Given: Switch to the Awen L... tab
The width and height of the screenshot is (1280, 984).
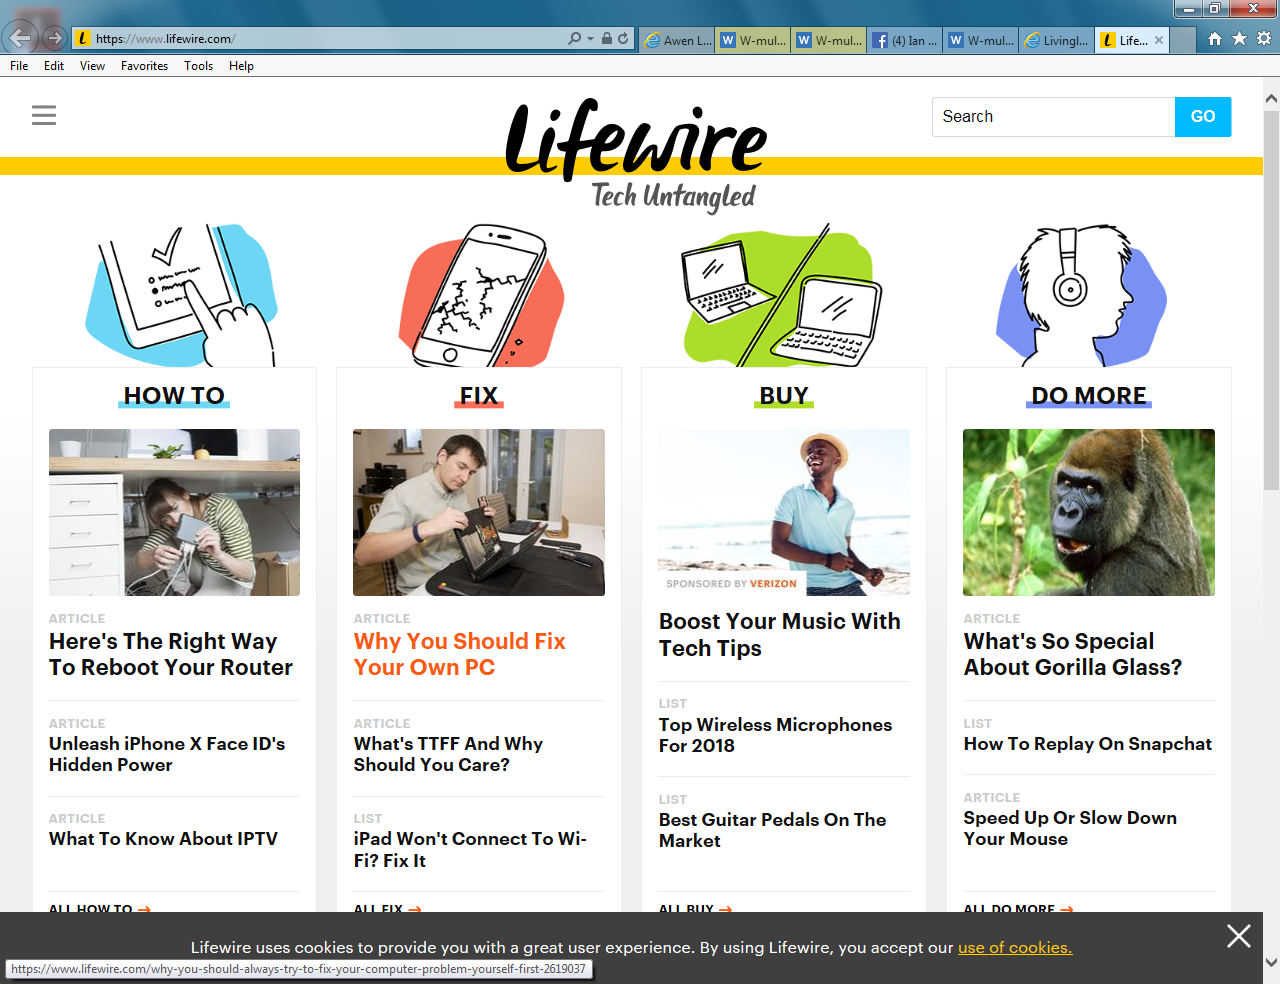Looking at the screenshot, I should click(x=677, y=41).
